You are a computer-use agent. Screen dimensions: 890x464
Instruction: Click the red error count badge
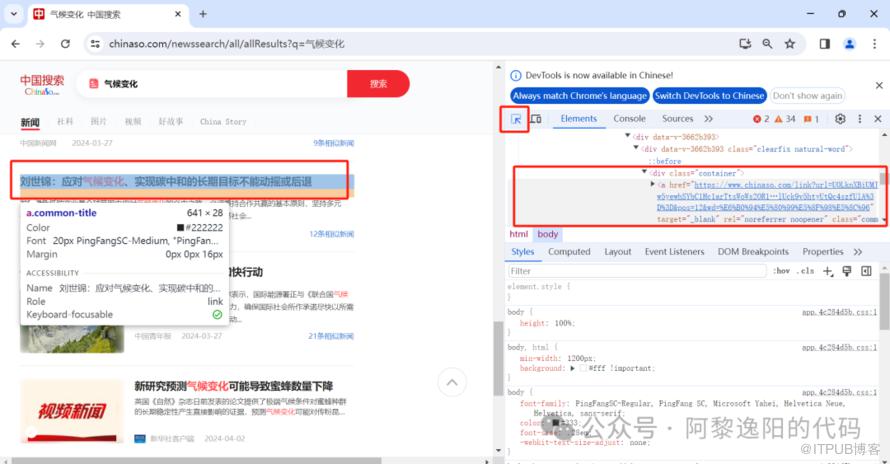tap(761, 119)
